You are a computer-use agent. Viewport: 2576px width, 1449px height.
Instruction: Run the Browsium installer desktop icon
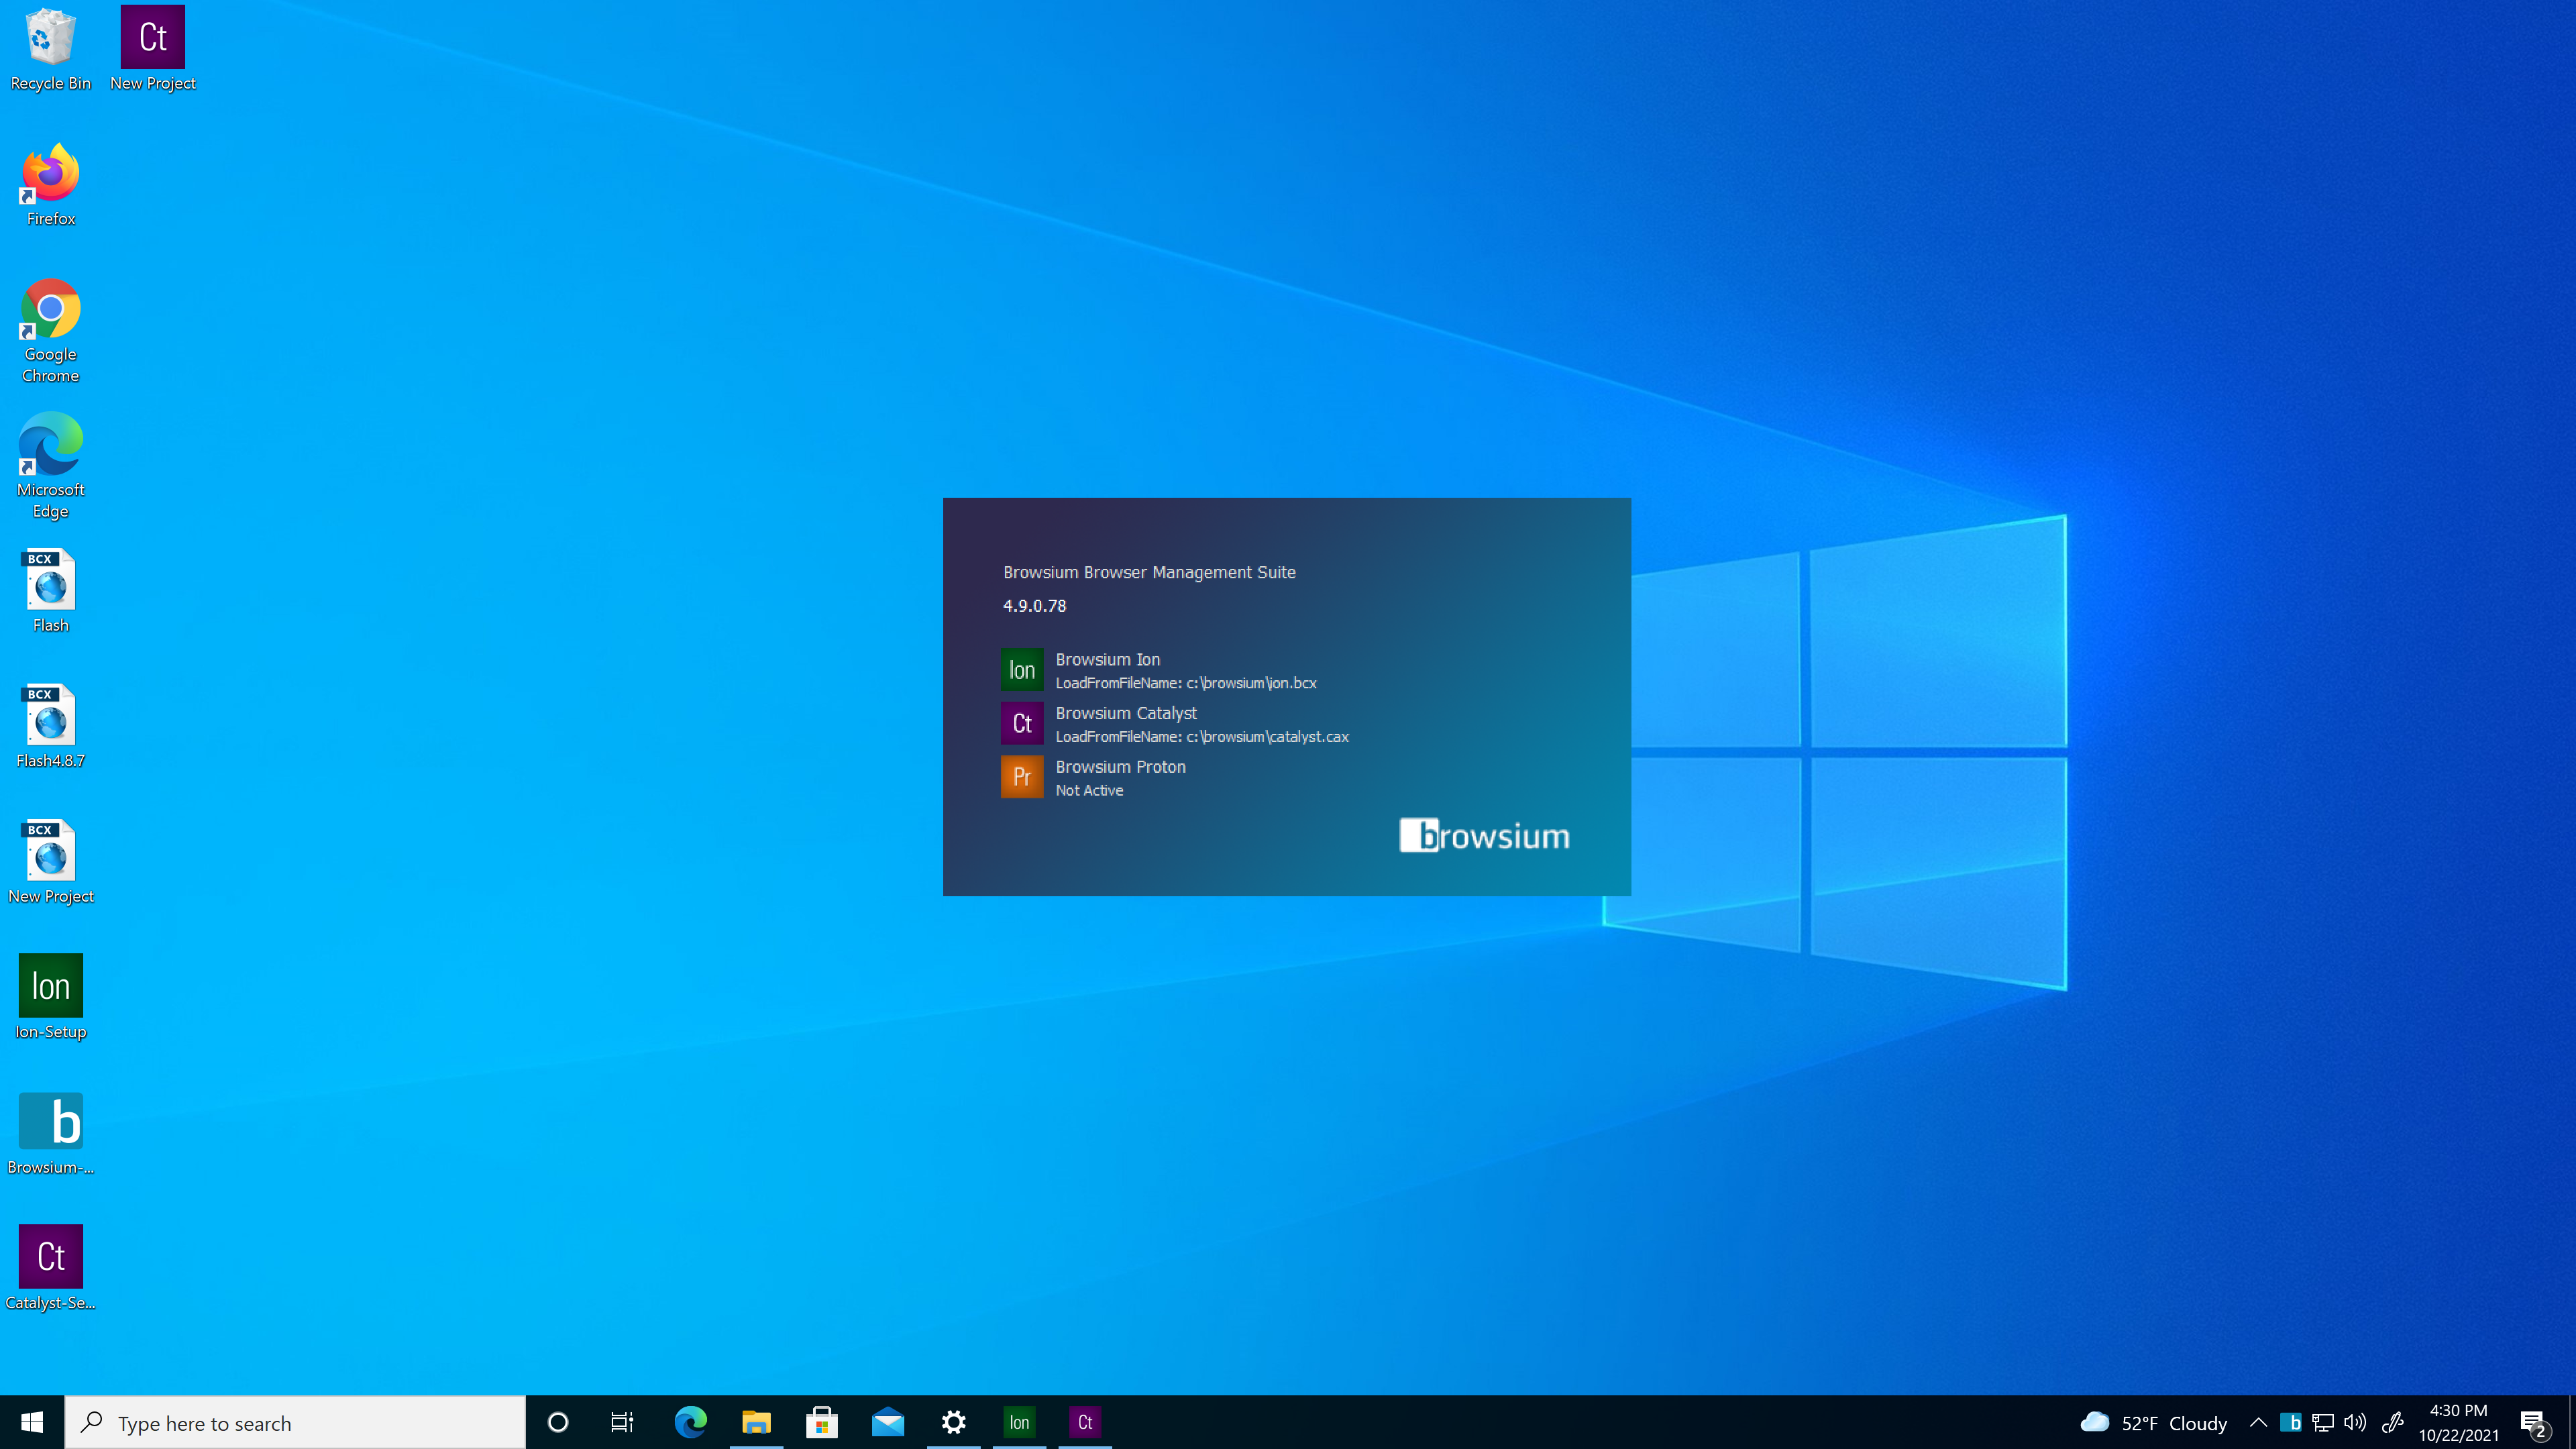[50, 1121]
